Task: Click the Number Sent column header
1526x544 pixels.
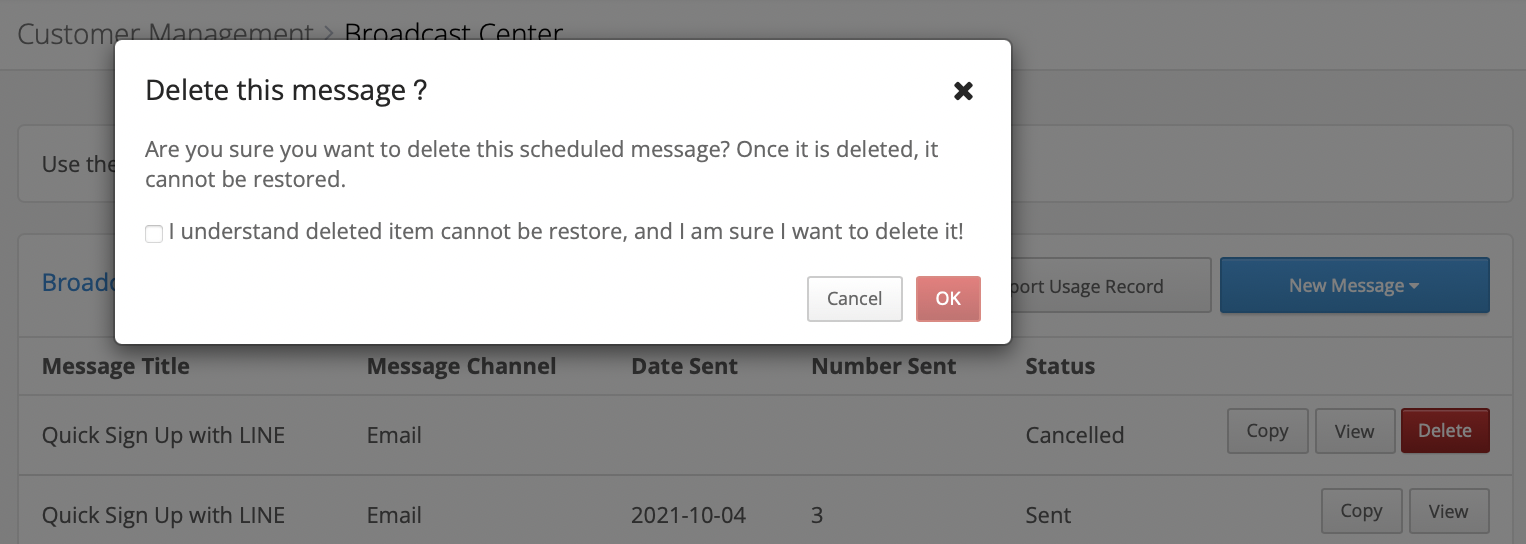Action: click(x=884, y=366)
